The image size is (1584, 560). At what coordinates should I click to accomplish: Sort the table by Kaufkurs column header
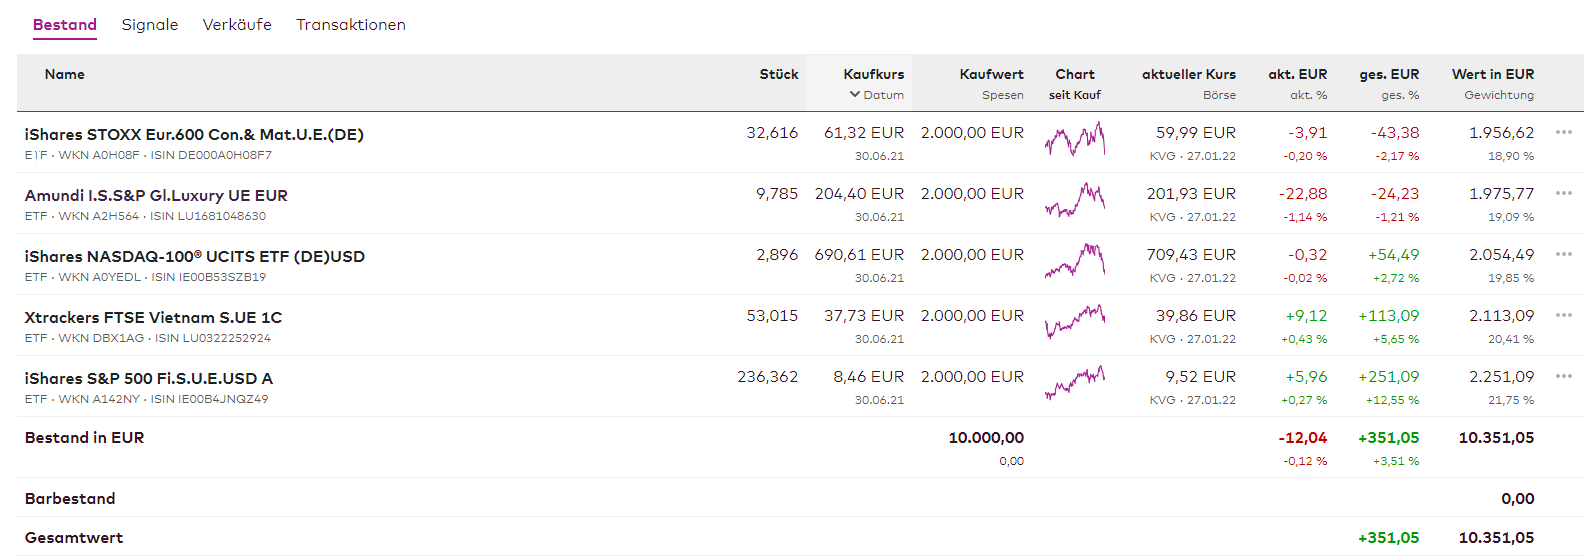[x=873, y=74]
